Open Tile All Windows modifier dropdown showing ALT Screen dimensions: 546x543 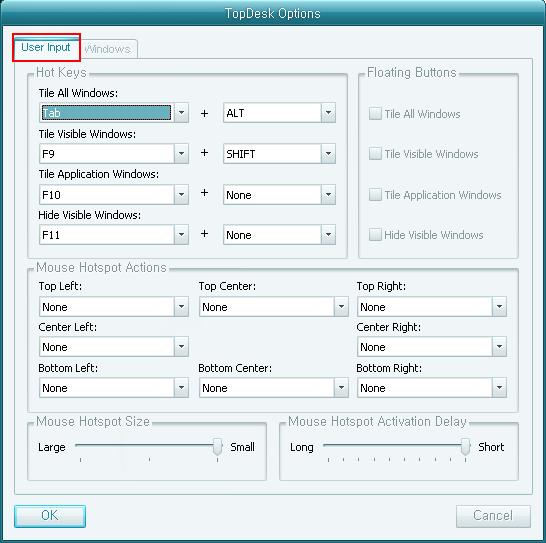279,113
